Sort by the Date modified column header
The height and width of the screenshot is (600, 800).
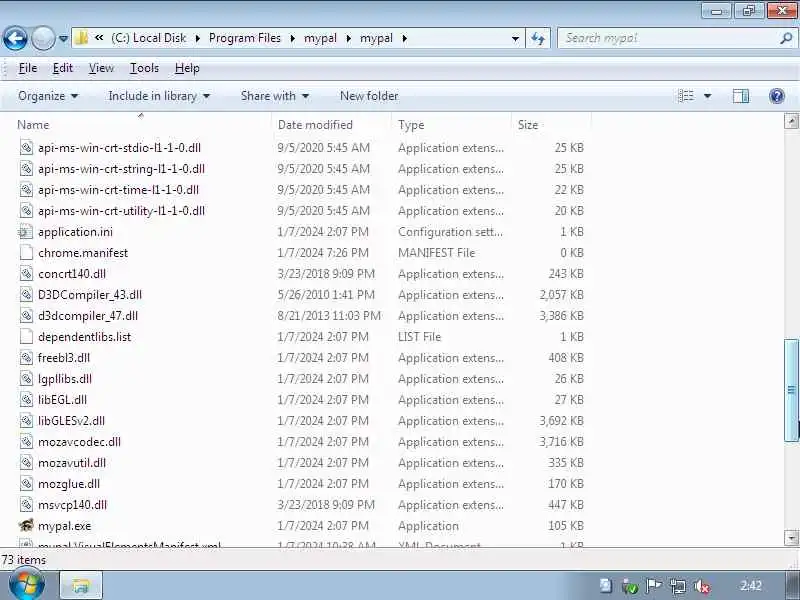point(315,125)
